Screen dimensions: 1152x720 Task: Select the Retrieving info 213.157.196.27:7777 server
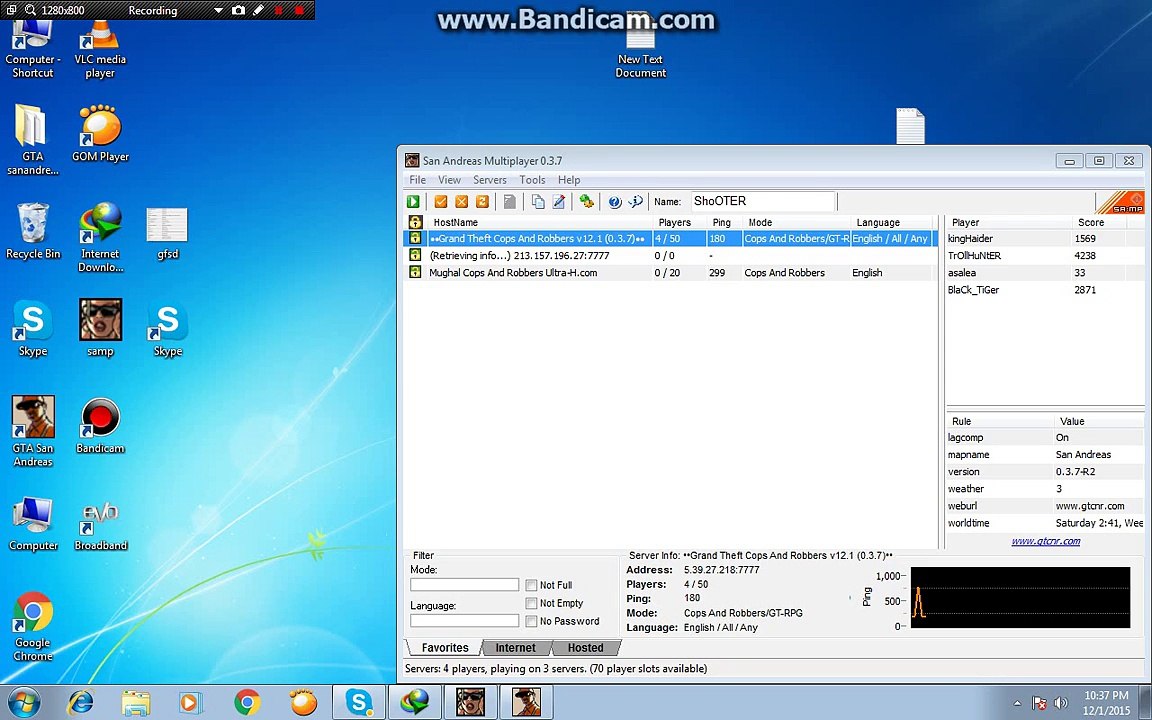tap(670, 256)
